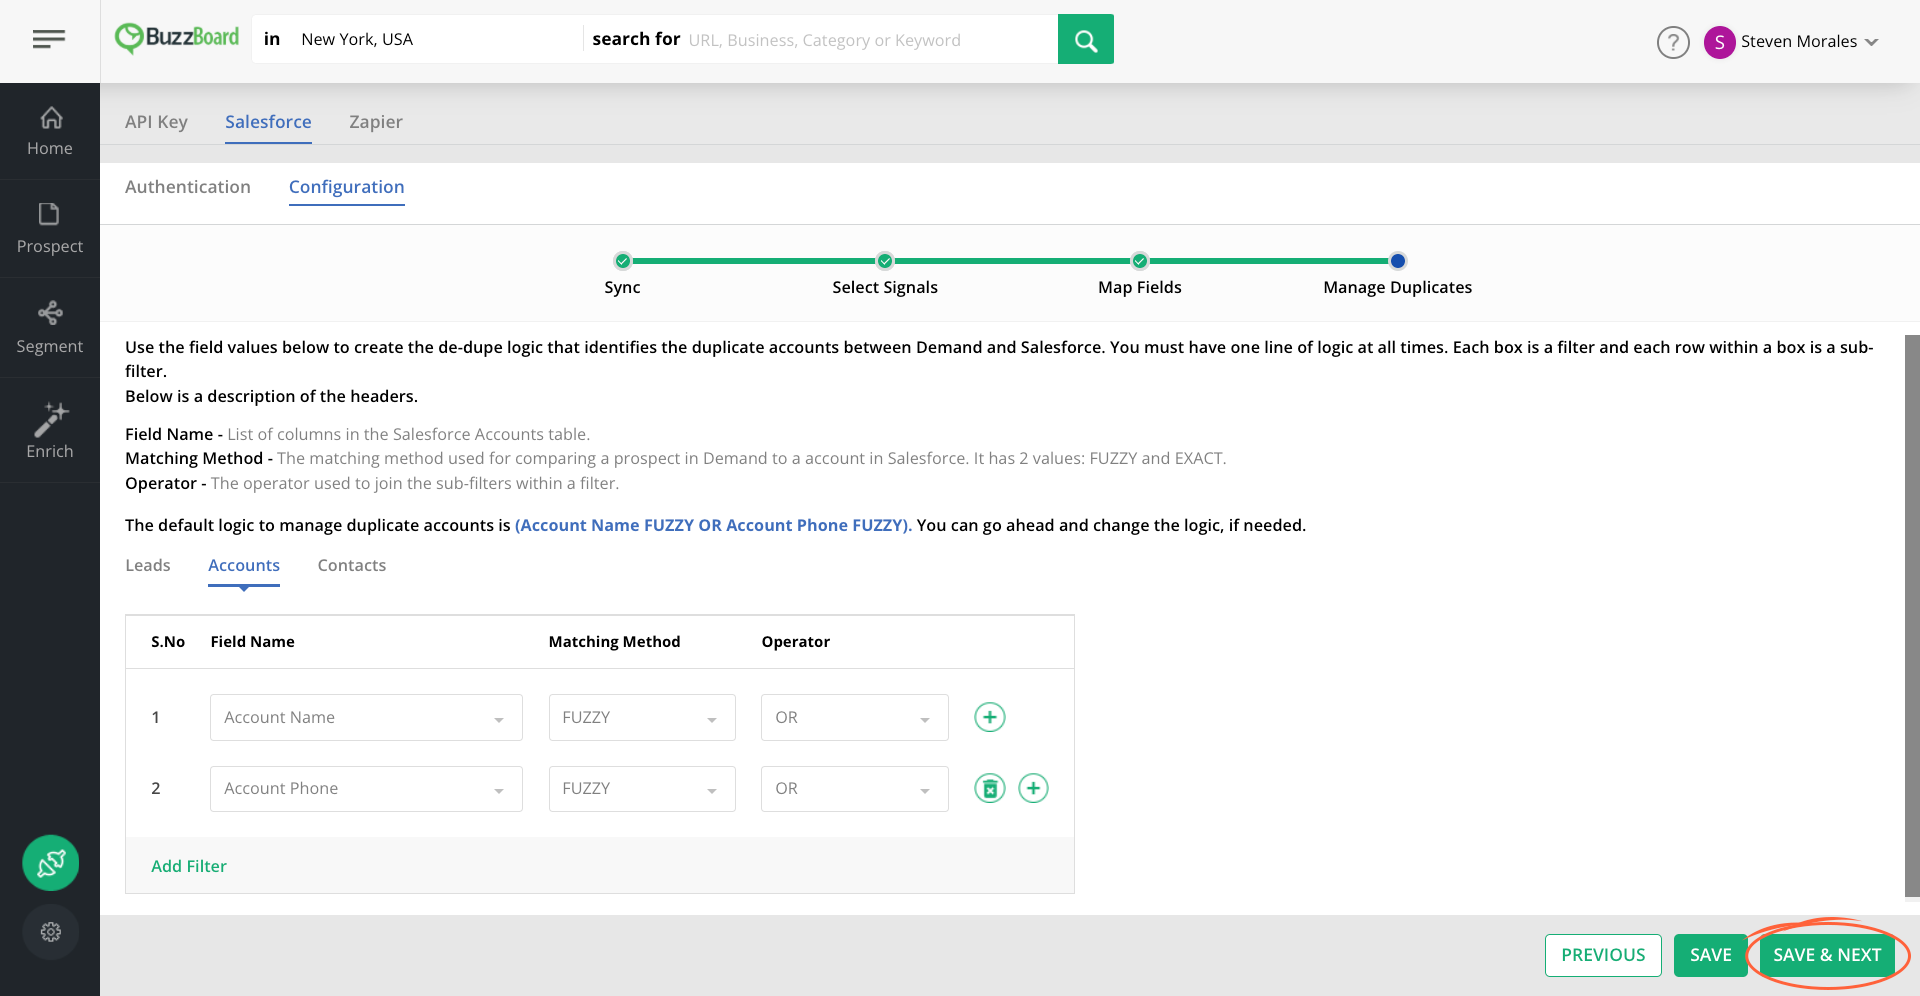The height and width of the screenshot is (996, 1920).
Task: Click the SAVE & NEXT button
Action: coord(1827,955)
